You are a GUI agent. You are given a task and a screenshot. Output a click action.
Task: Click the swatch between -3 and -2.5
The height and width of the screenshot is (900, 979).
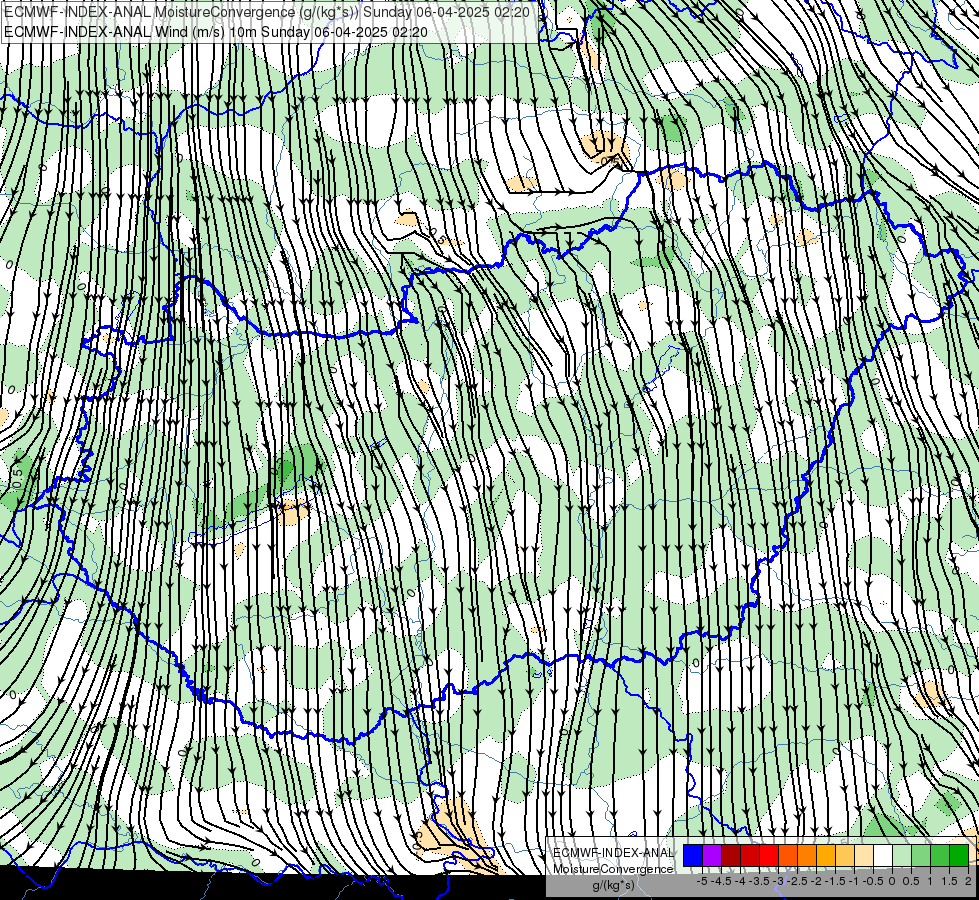[788, 856]
